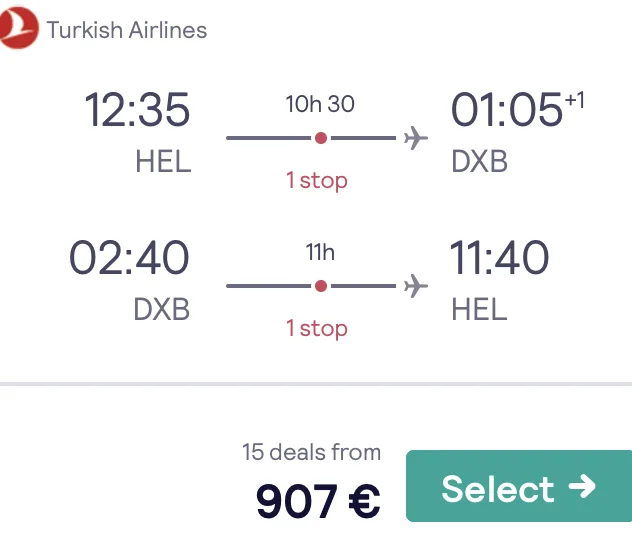Image resolution: width=632 pixels, height=544 pixels.
Task: Click the DXB arrival airport code
Action: (x=479, y=162)
